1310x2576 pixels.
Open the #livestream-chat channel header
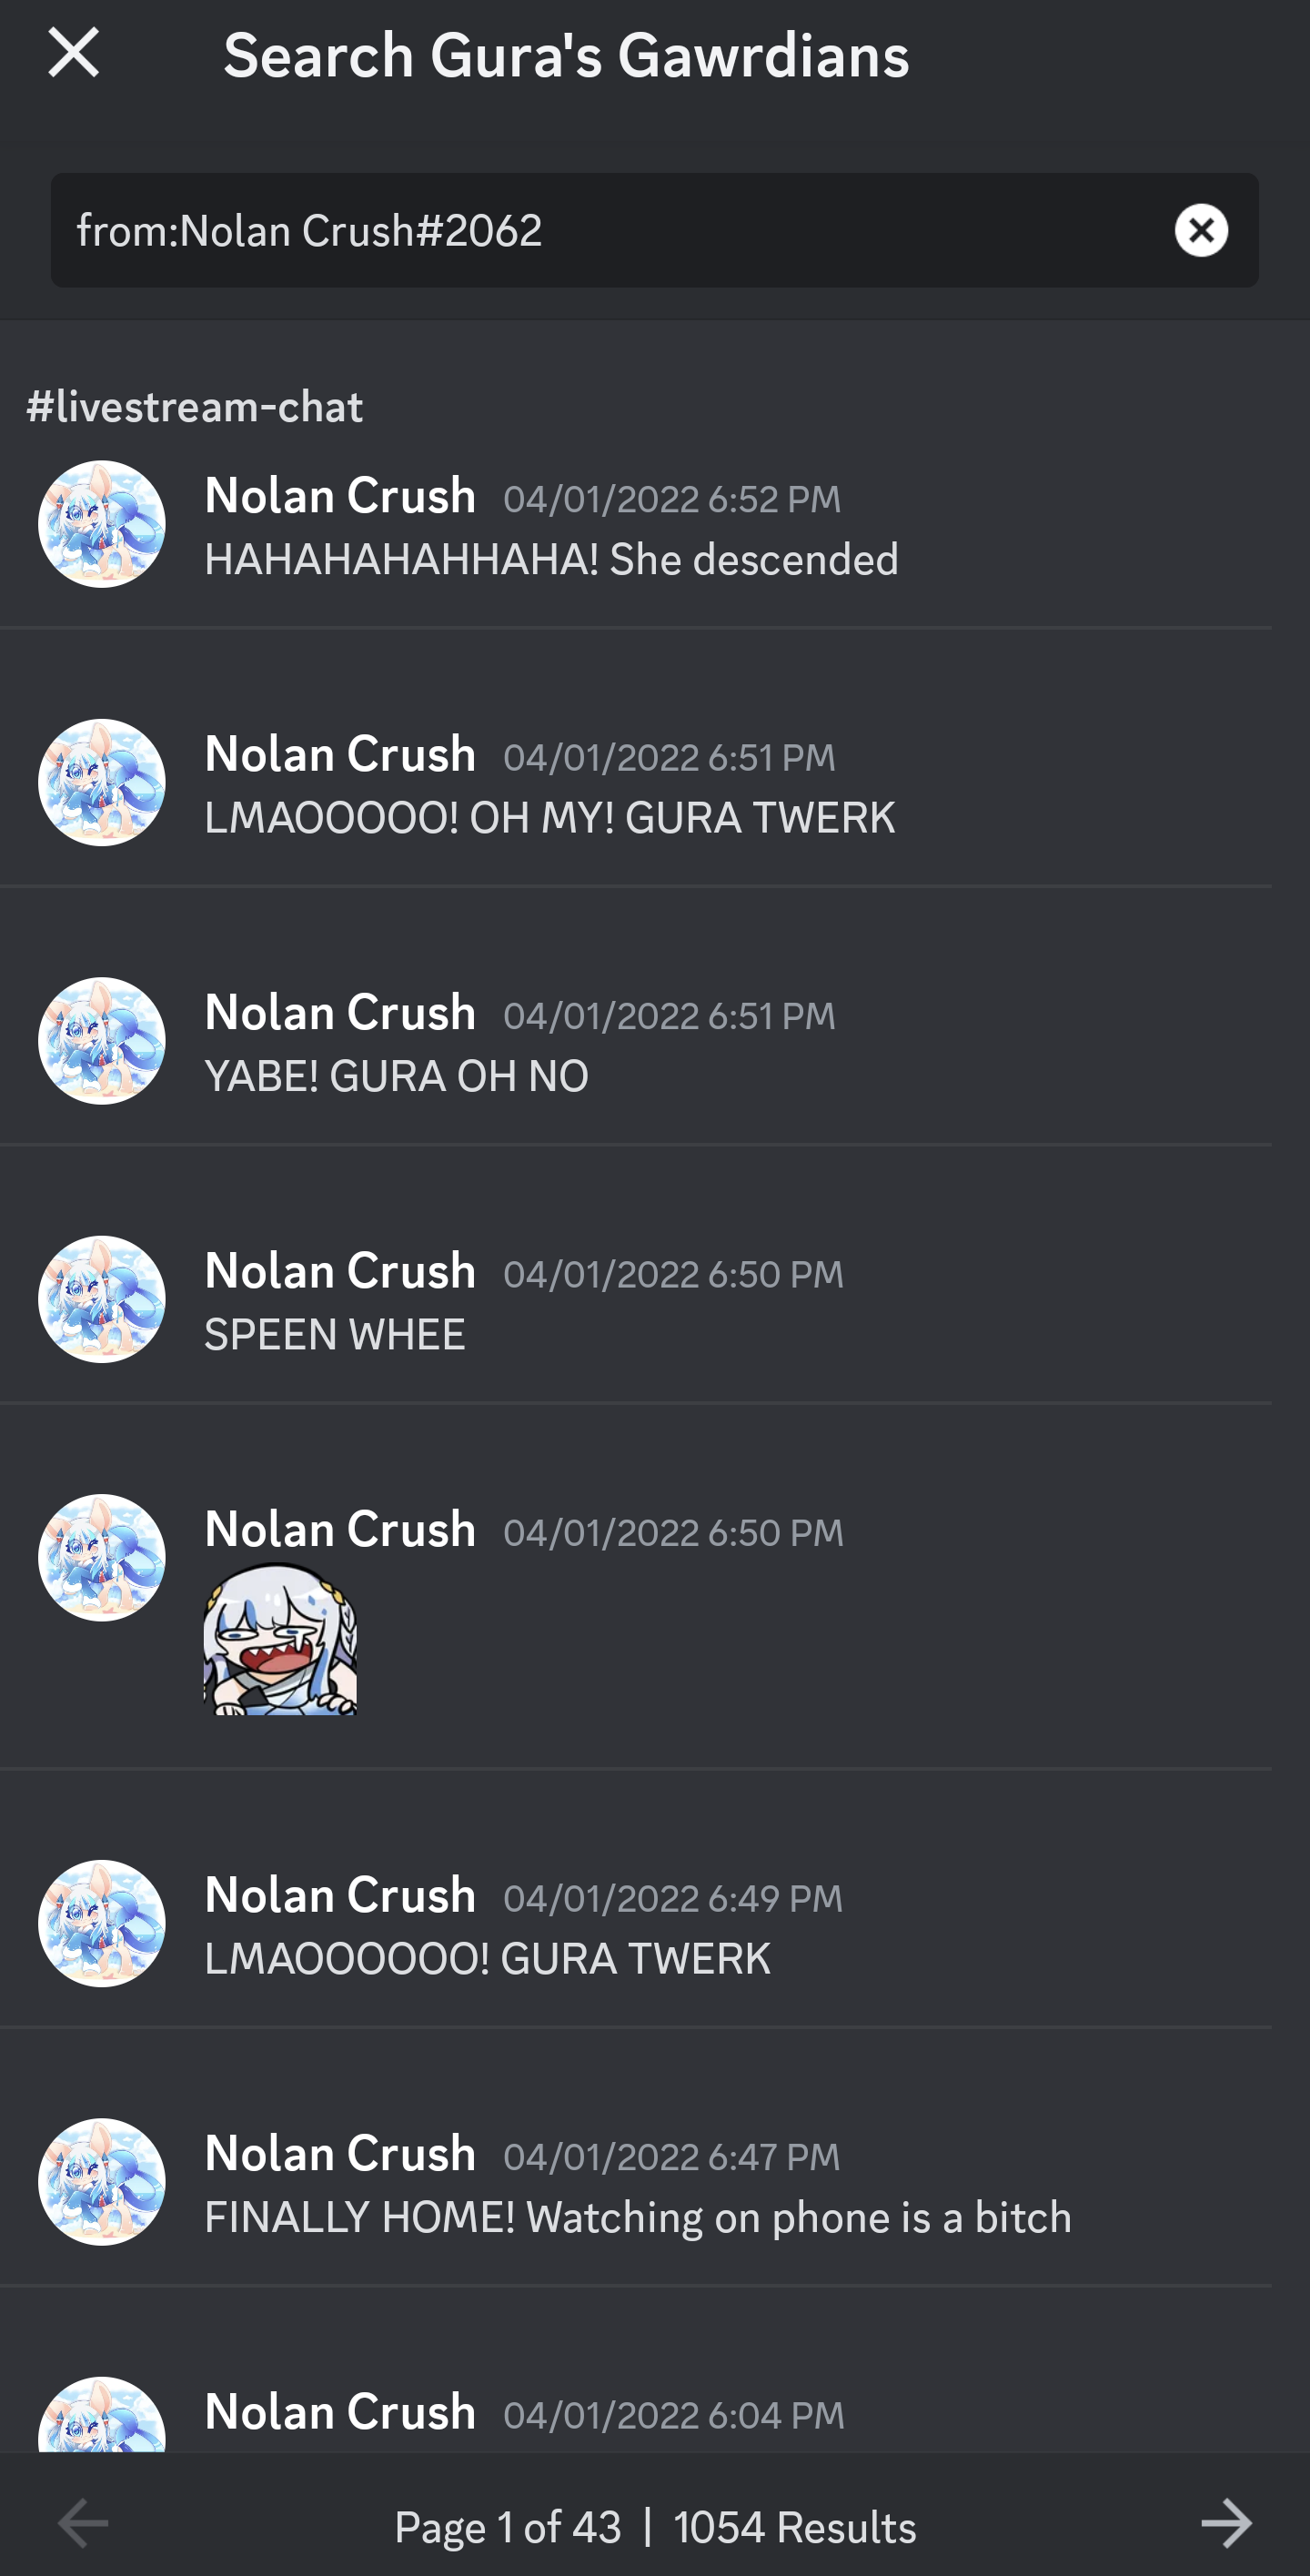[195, 407]
